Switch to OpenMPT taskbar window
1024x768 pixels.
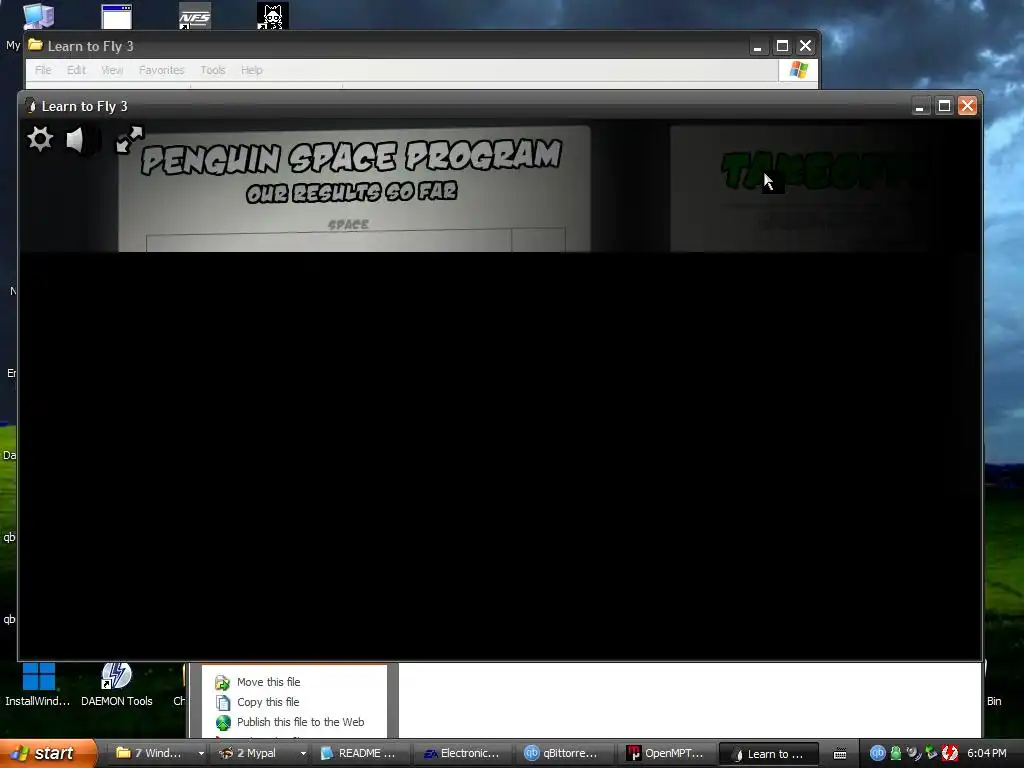(x=666, y=753)
